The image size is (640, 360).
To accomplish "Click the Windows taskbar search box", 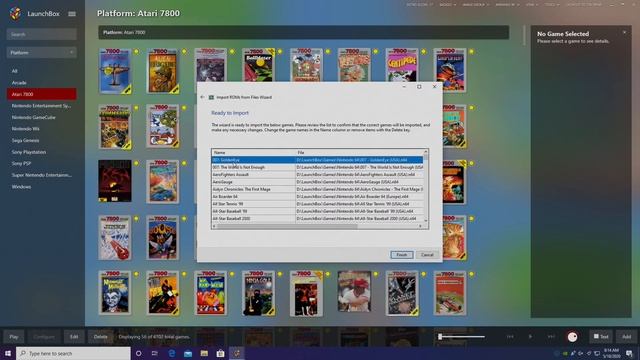I will tap(73, 353).
